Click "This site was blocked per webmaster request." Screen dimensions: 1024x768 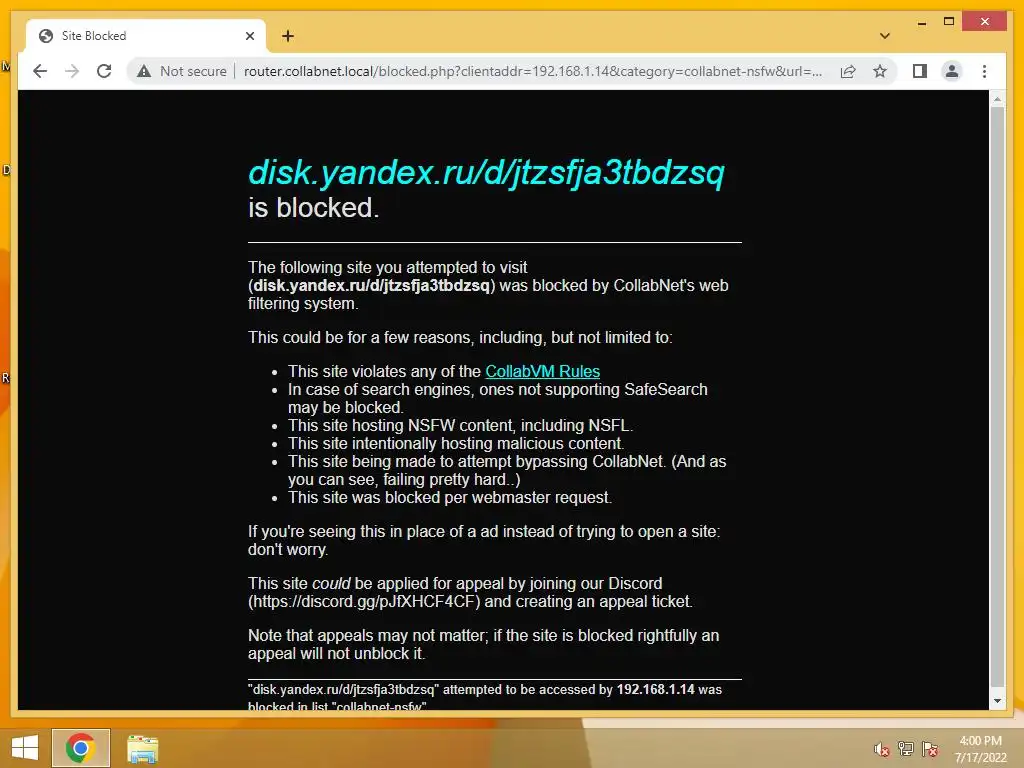pos(450,498)
